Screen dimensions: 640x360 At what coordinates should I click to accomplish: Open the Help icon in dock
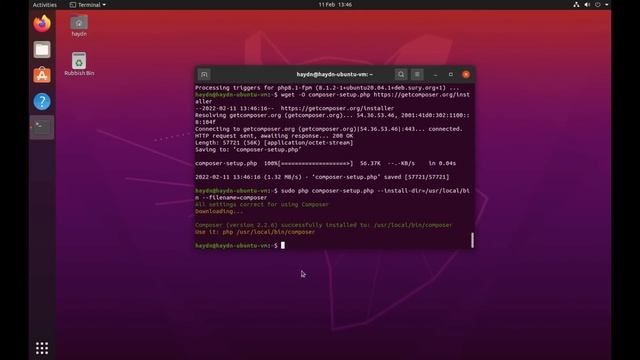pos(42,101)
